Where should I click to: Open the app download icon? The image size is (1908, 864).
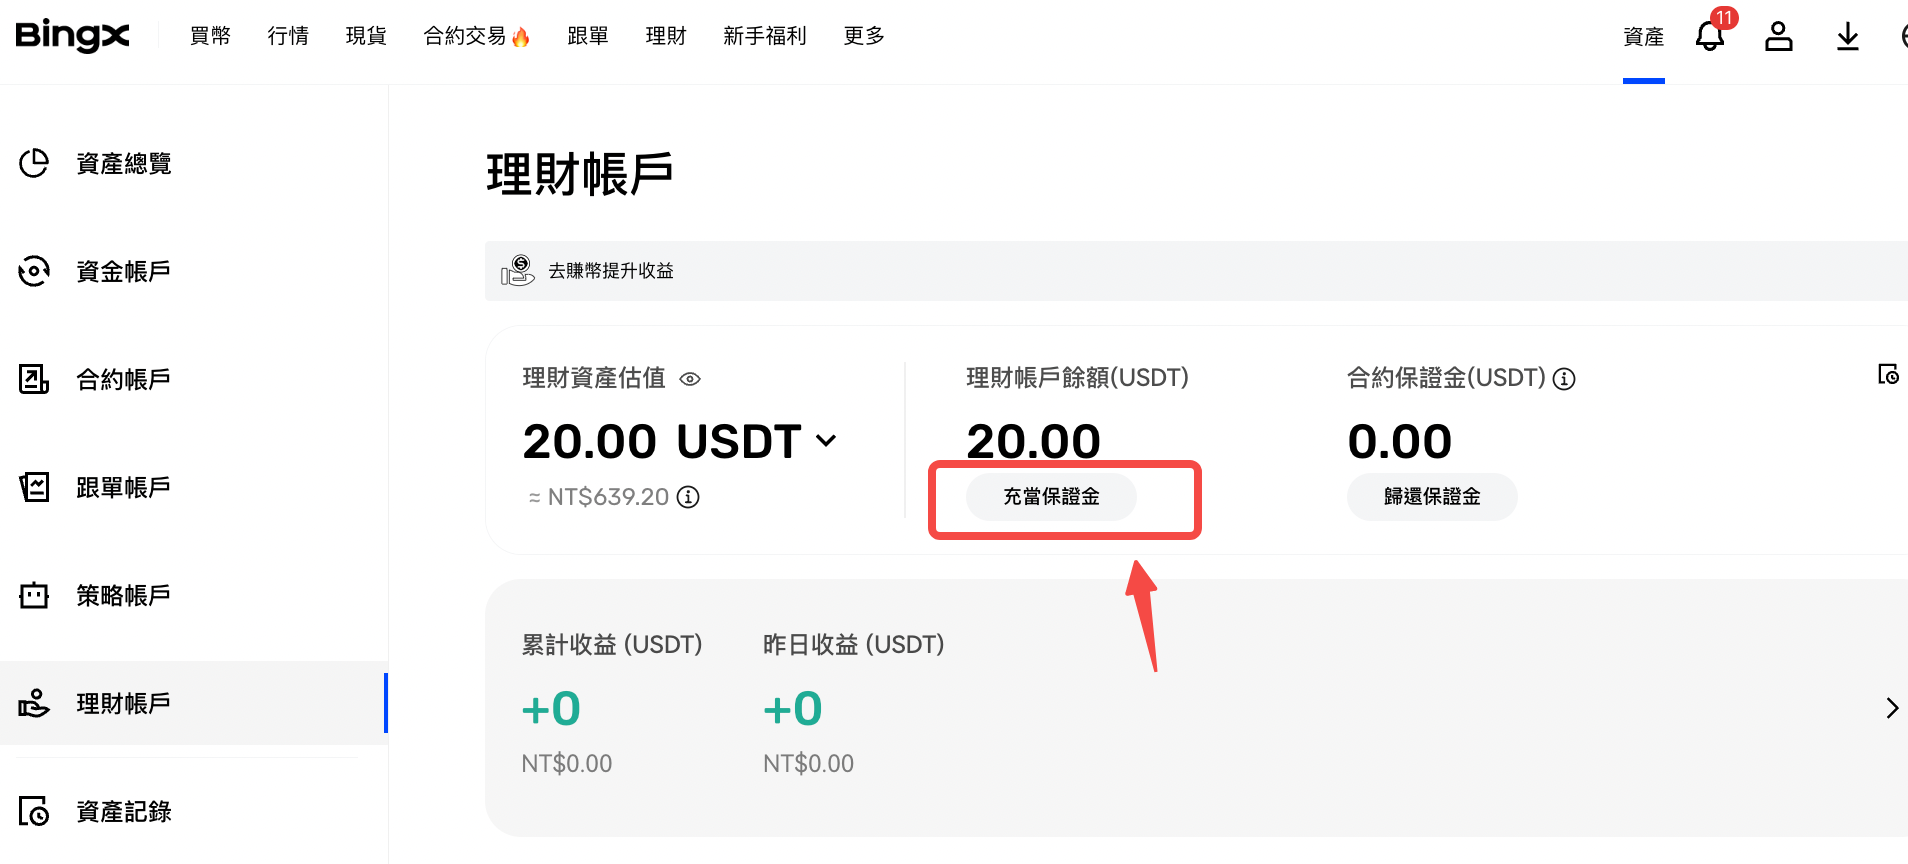tap(1847, 36)
